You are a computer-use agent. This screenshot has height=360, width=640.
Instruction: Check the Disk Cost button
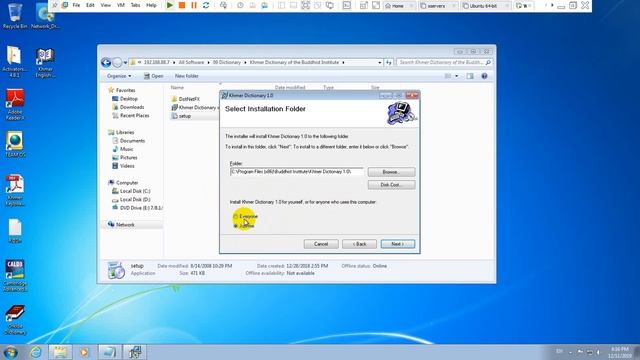(x=391, y=185)
